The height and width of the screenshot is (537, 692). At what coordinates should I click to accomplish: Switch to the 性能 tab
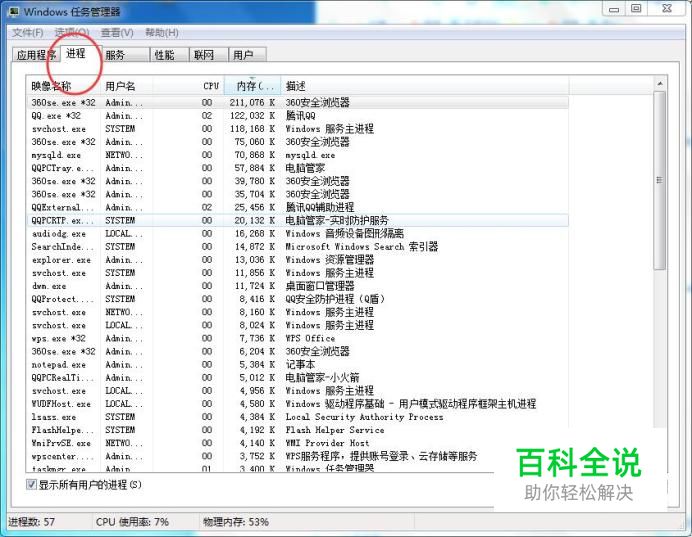pyautogui.click(x=169, y=55)
